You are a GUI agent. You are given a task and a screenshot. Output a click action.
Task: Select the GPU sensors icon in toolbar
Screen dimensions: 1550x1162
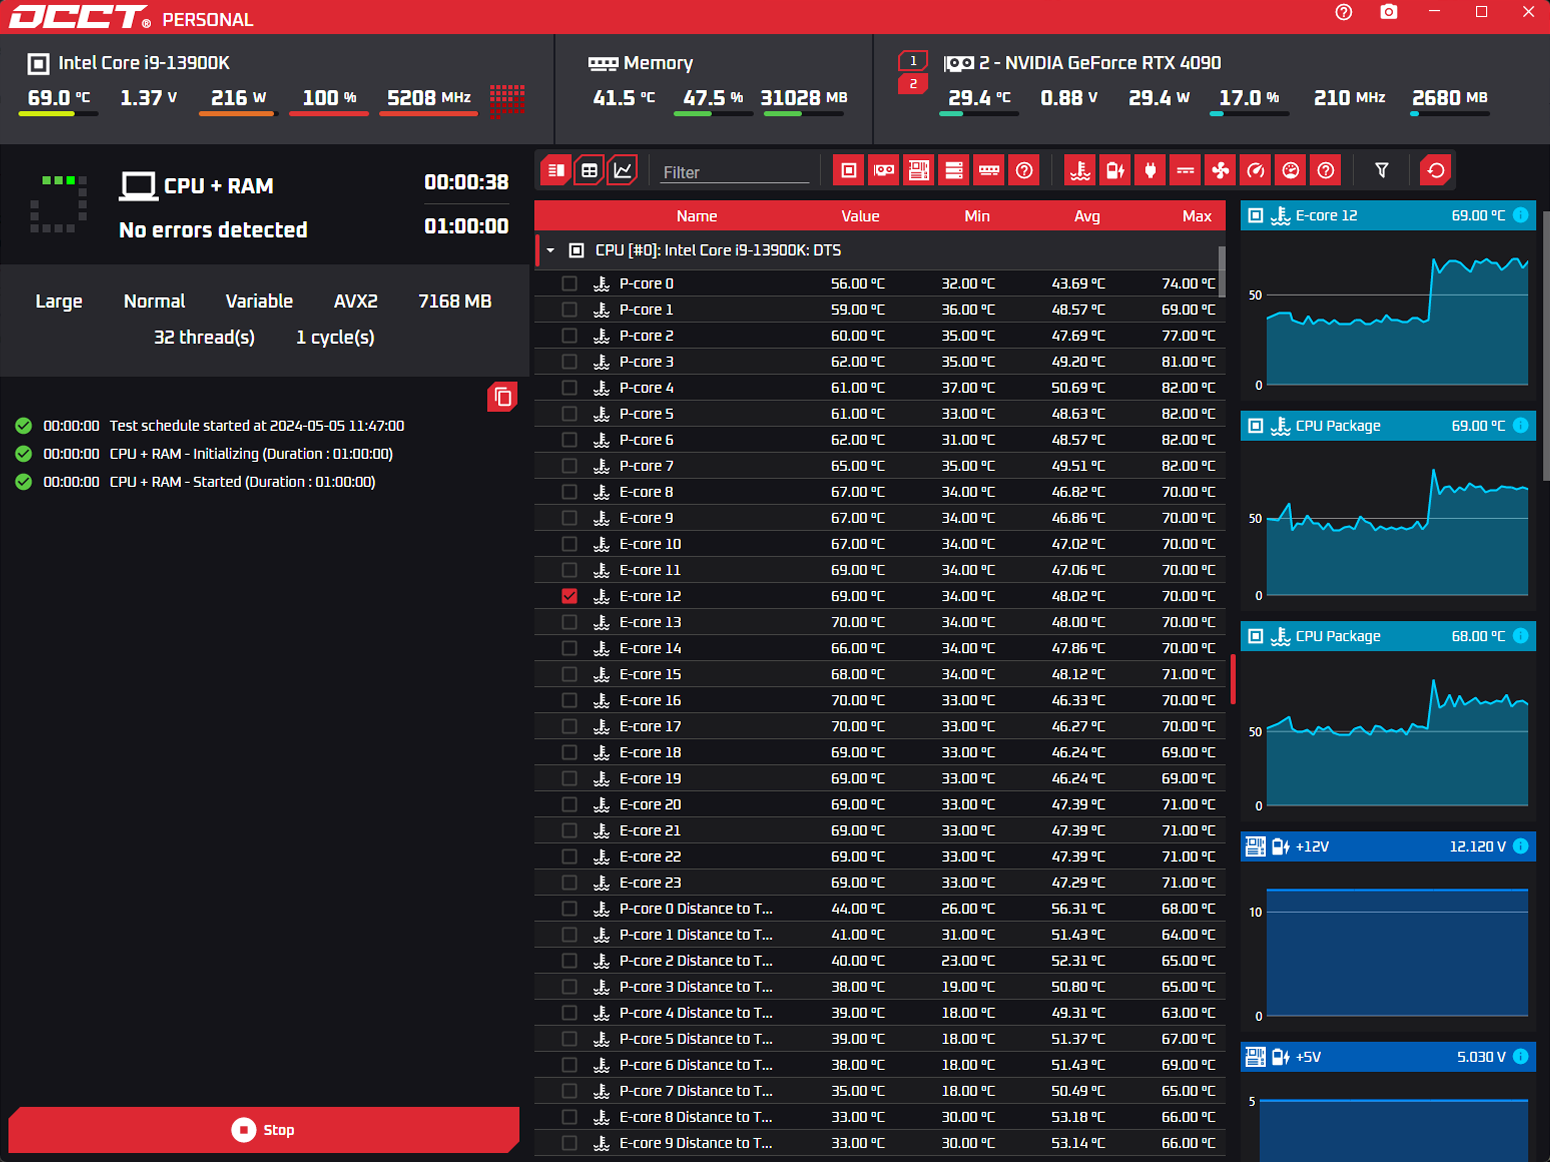883,170
